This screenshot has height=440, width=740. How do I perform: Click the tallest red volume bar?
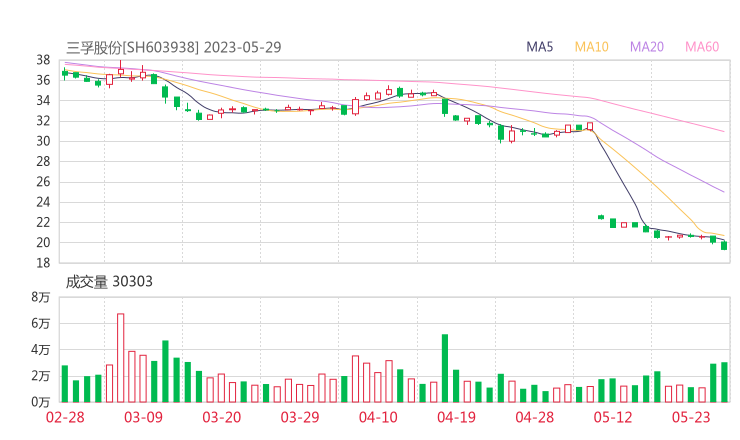(121, 358)
